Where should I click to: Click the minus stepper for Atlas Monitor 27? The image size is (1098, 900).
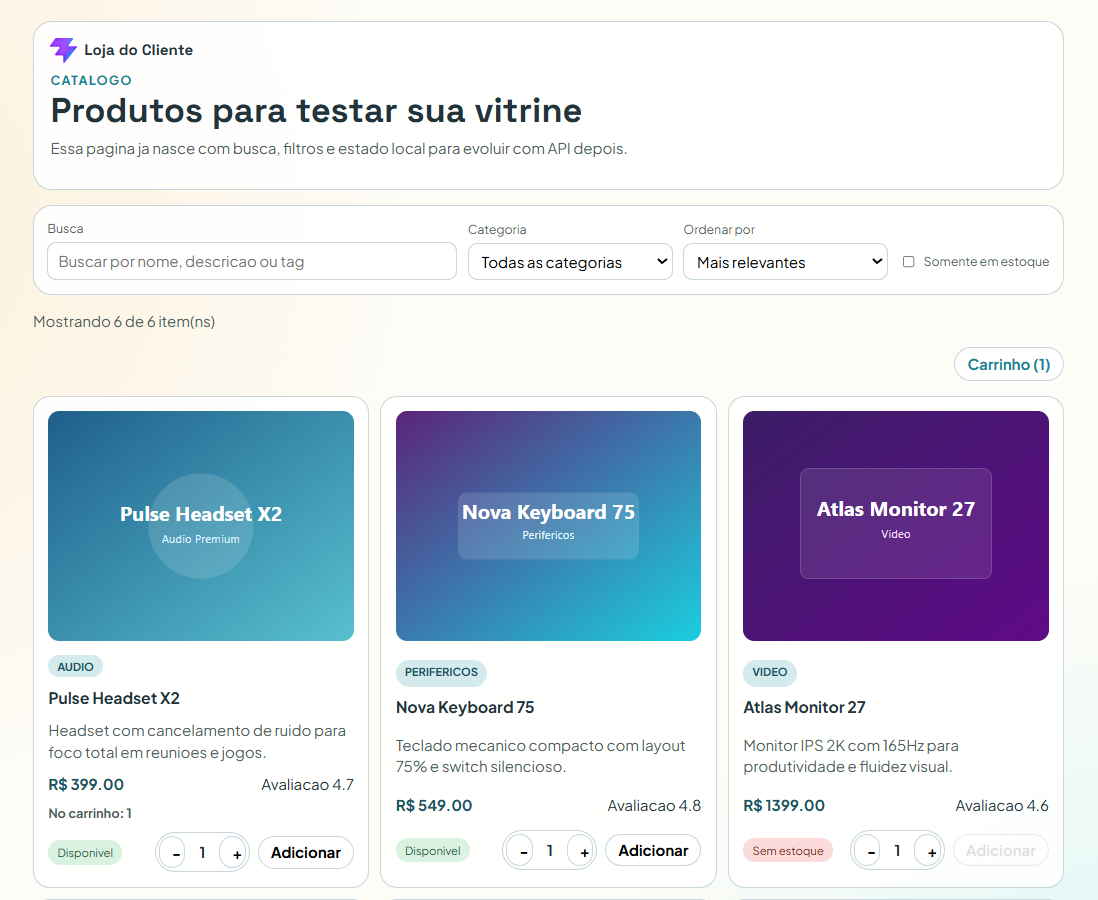click(868, 850)
